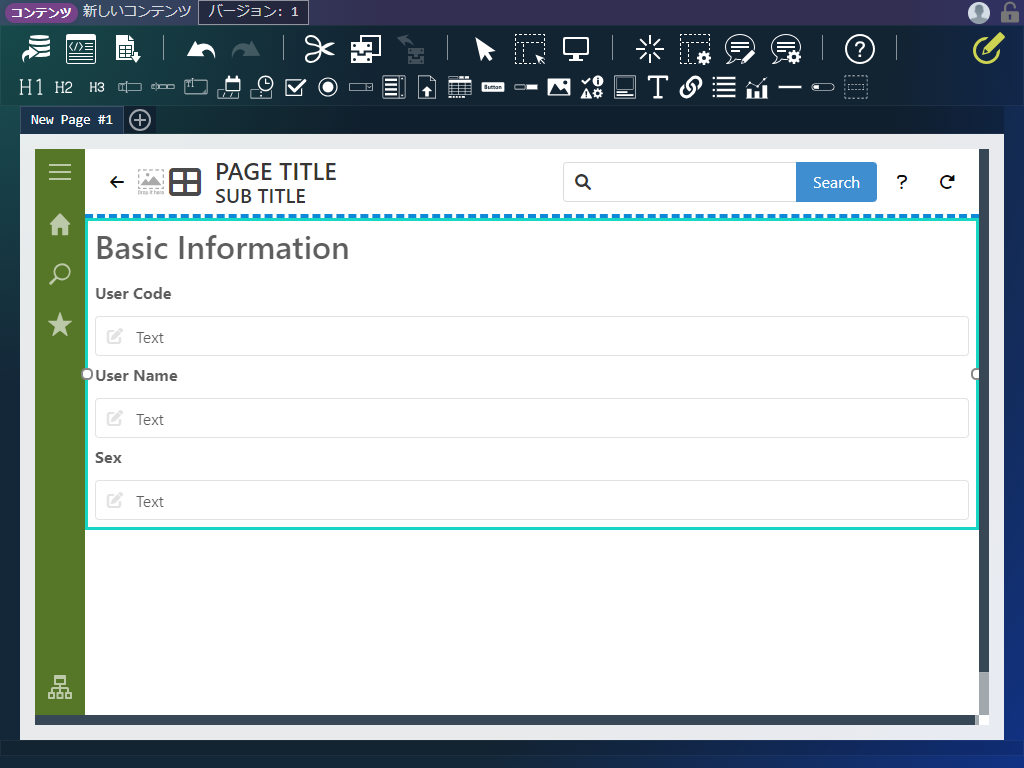Click the refresh icon in page header
The height and width of the screenshot is (768, 1024).
tap(947, 182)
